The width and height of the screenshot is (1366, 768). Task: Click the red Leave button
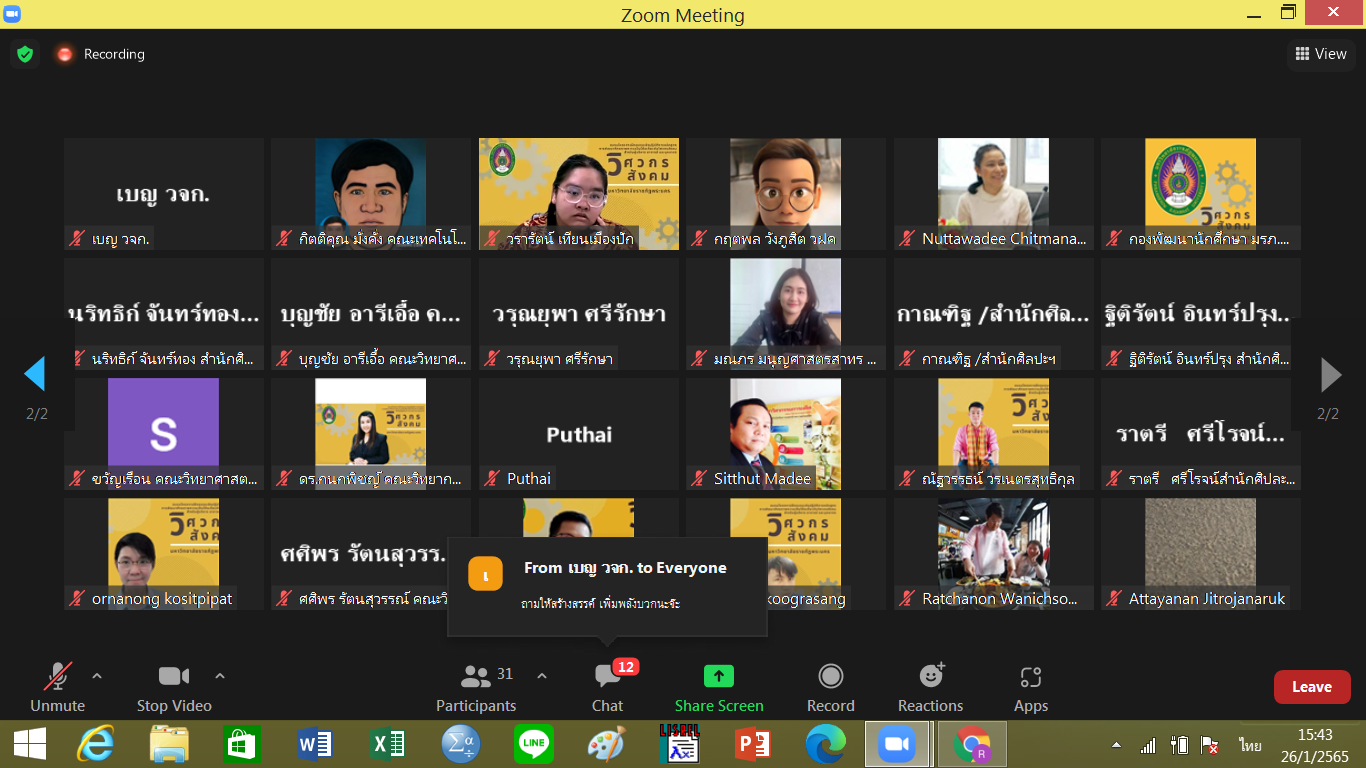tap(1312, 687)
